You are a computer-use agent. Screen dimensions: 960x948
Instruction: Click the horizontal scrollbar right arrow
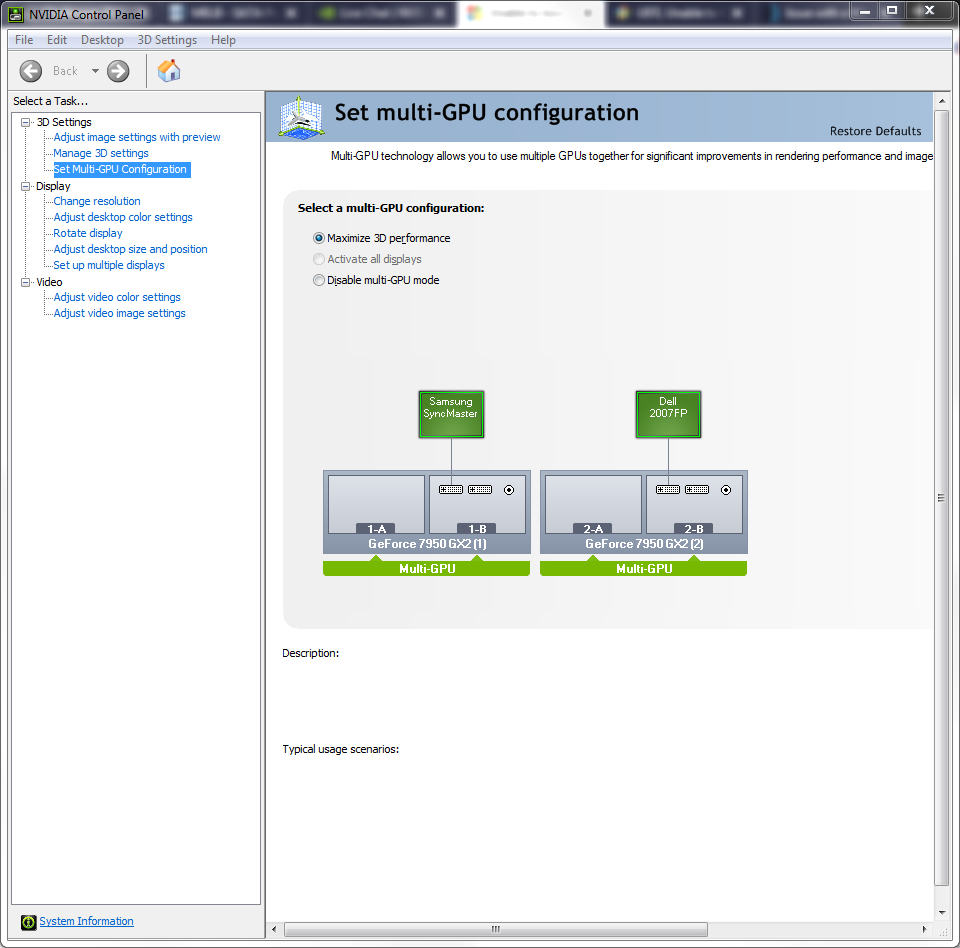pos(924,930)
